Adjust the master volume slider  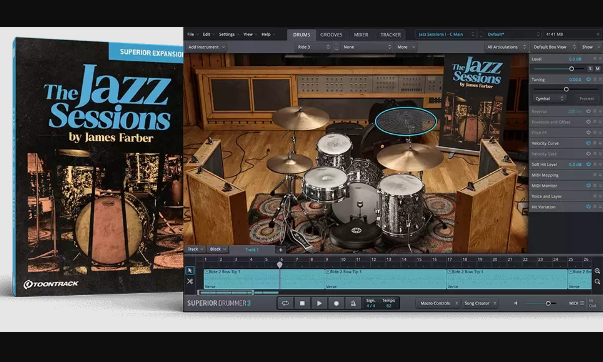click(548, 303)
